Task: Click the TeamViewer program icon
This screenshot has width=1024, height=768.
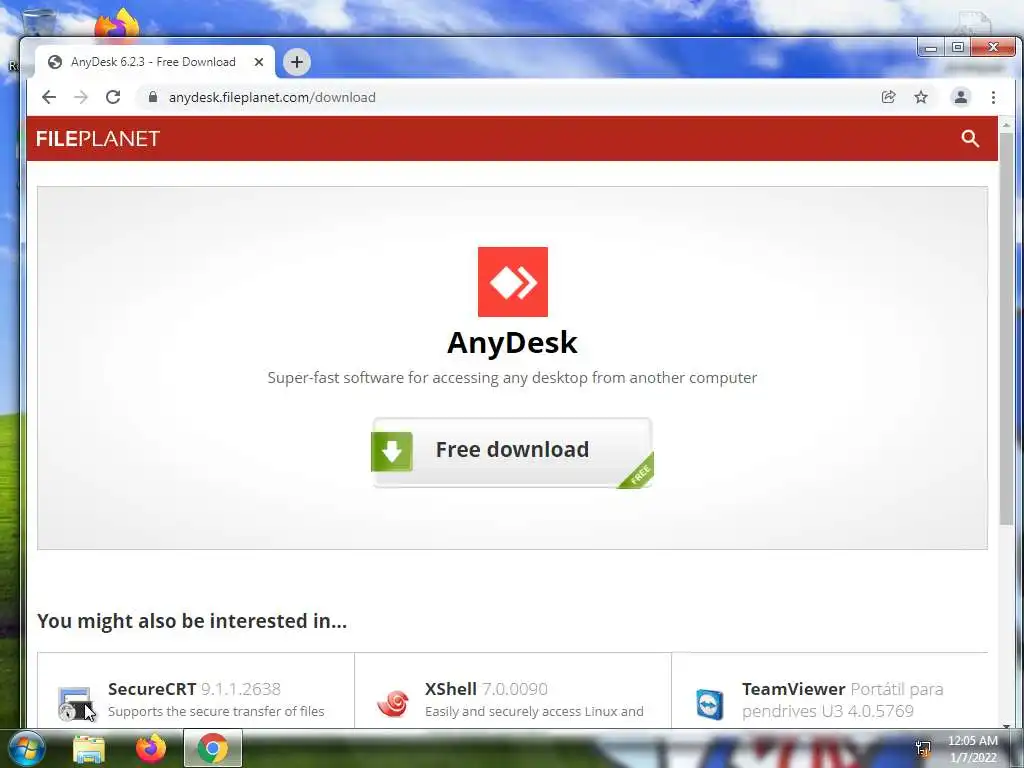Action: 710,704
